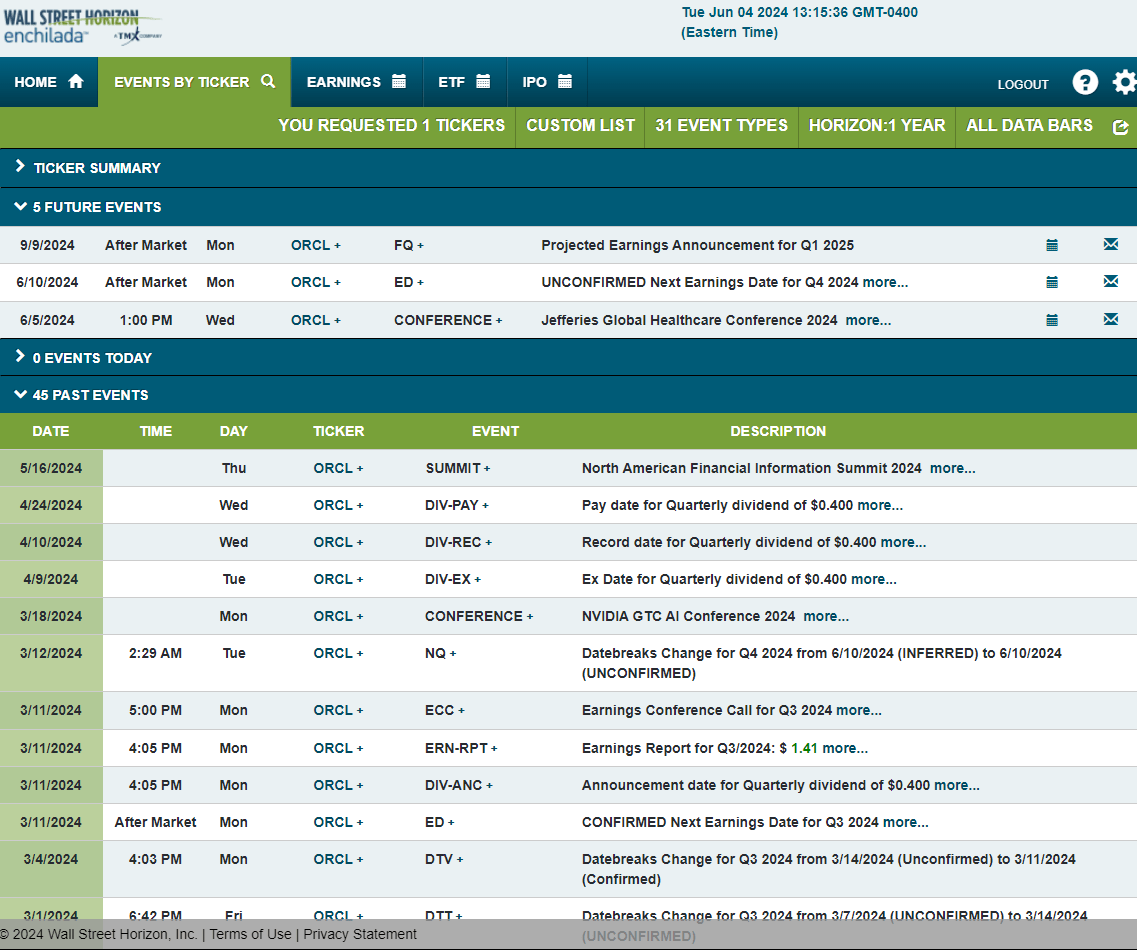Sort past events by the TICKER column header
The image size is (1137, 950).
click(x=339, y=431)
